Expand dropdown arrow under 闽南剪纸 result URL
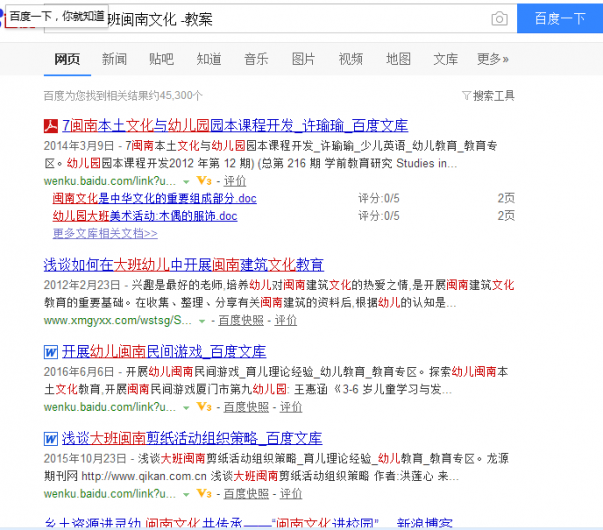This screenshot has height=530, width=603. point(186,495)
